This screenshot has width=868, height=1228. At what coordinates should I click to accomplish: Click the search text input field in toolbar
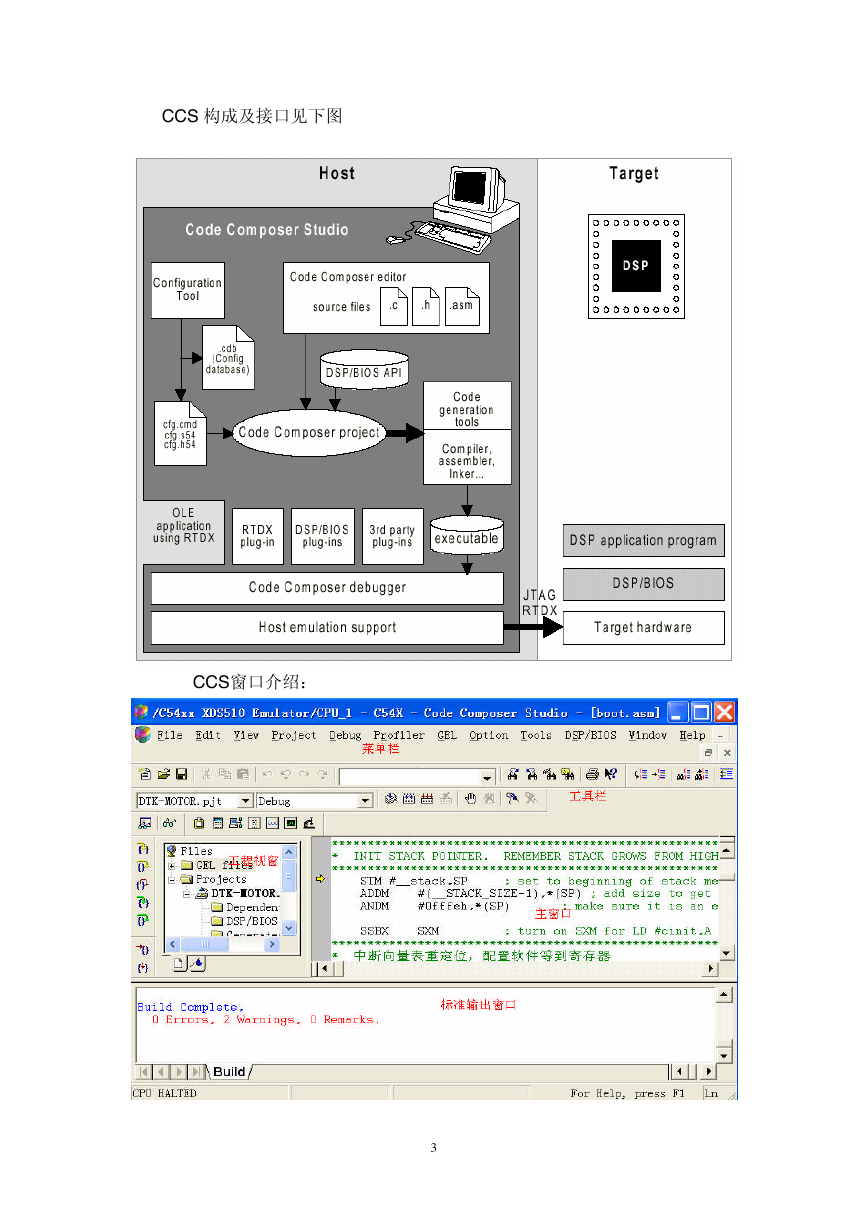[x=410, y=777]
